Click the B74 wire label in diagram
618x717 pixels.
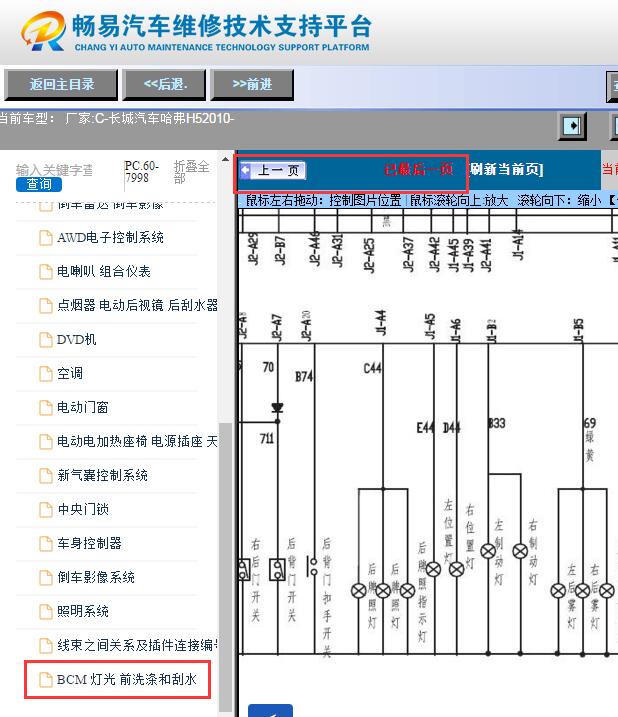click(x=304, y=377)
